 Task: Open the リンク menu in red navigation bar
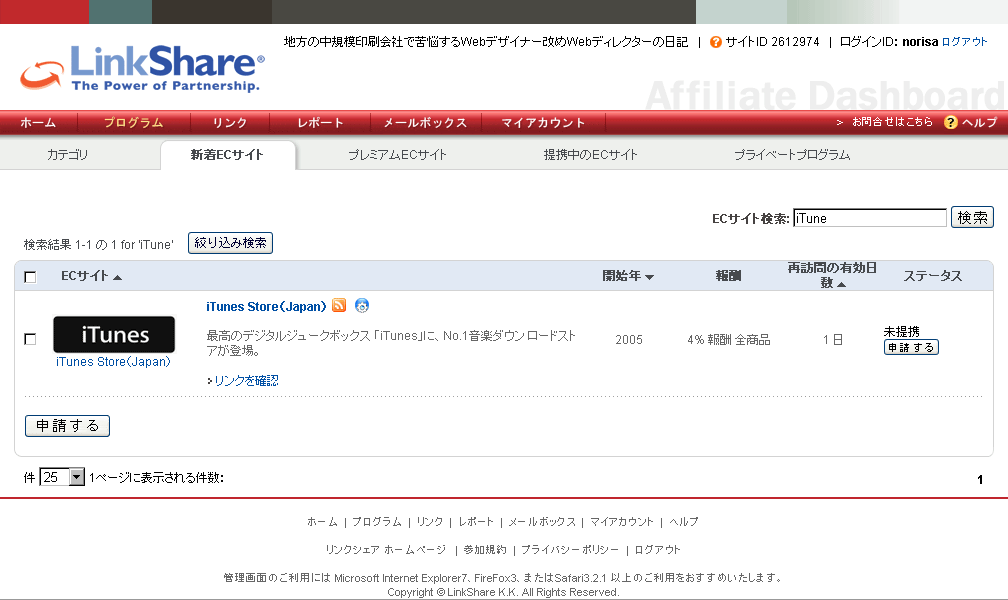(x=230, y=123)
